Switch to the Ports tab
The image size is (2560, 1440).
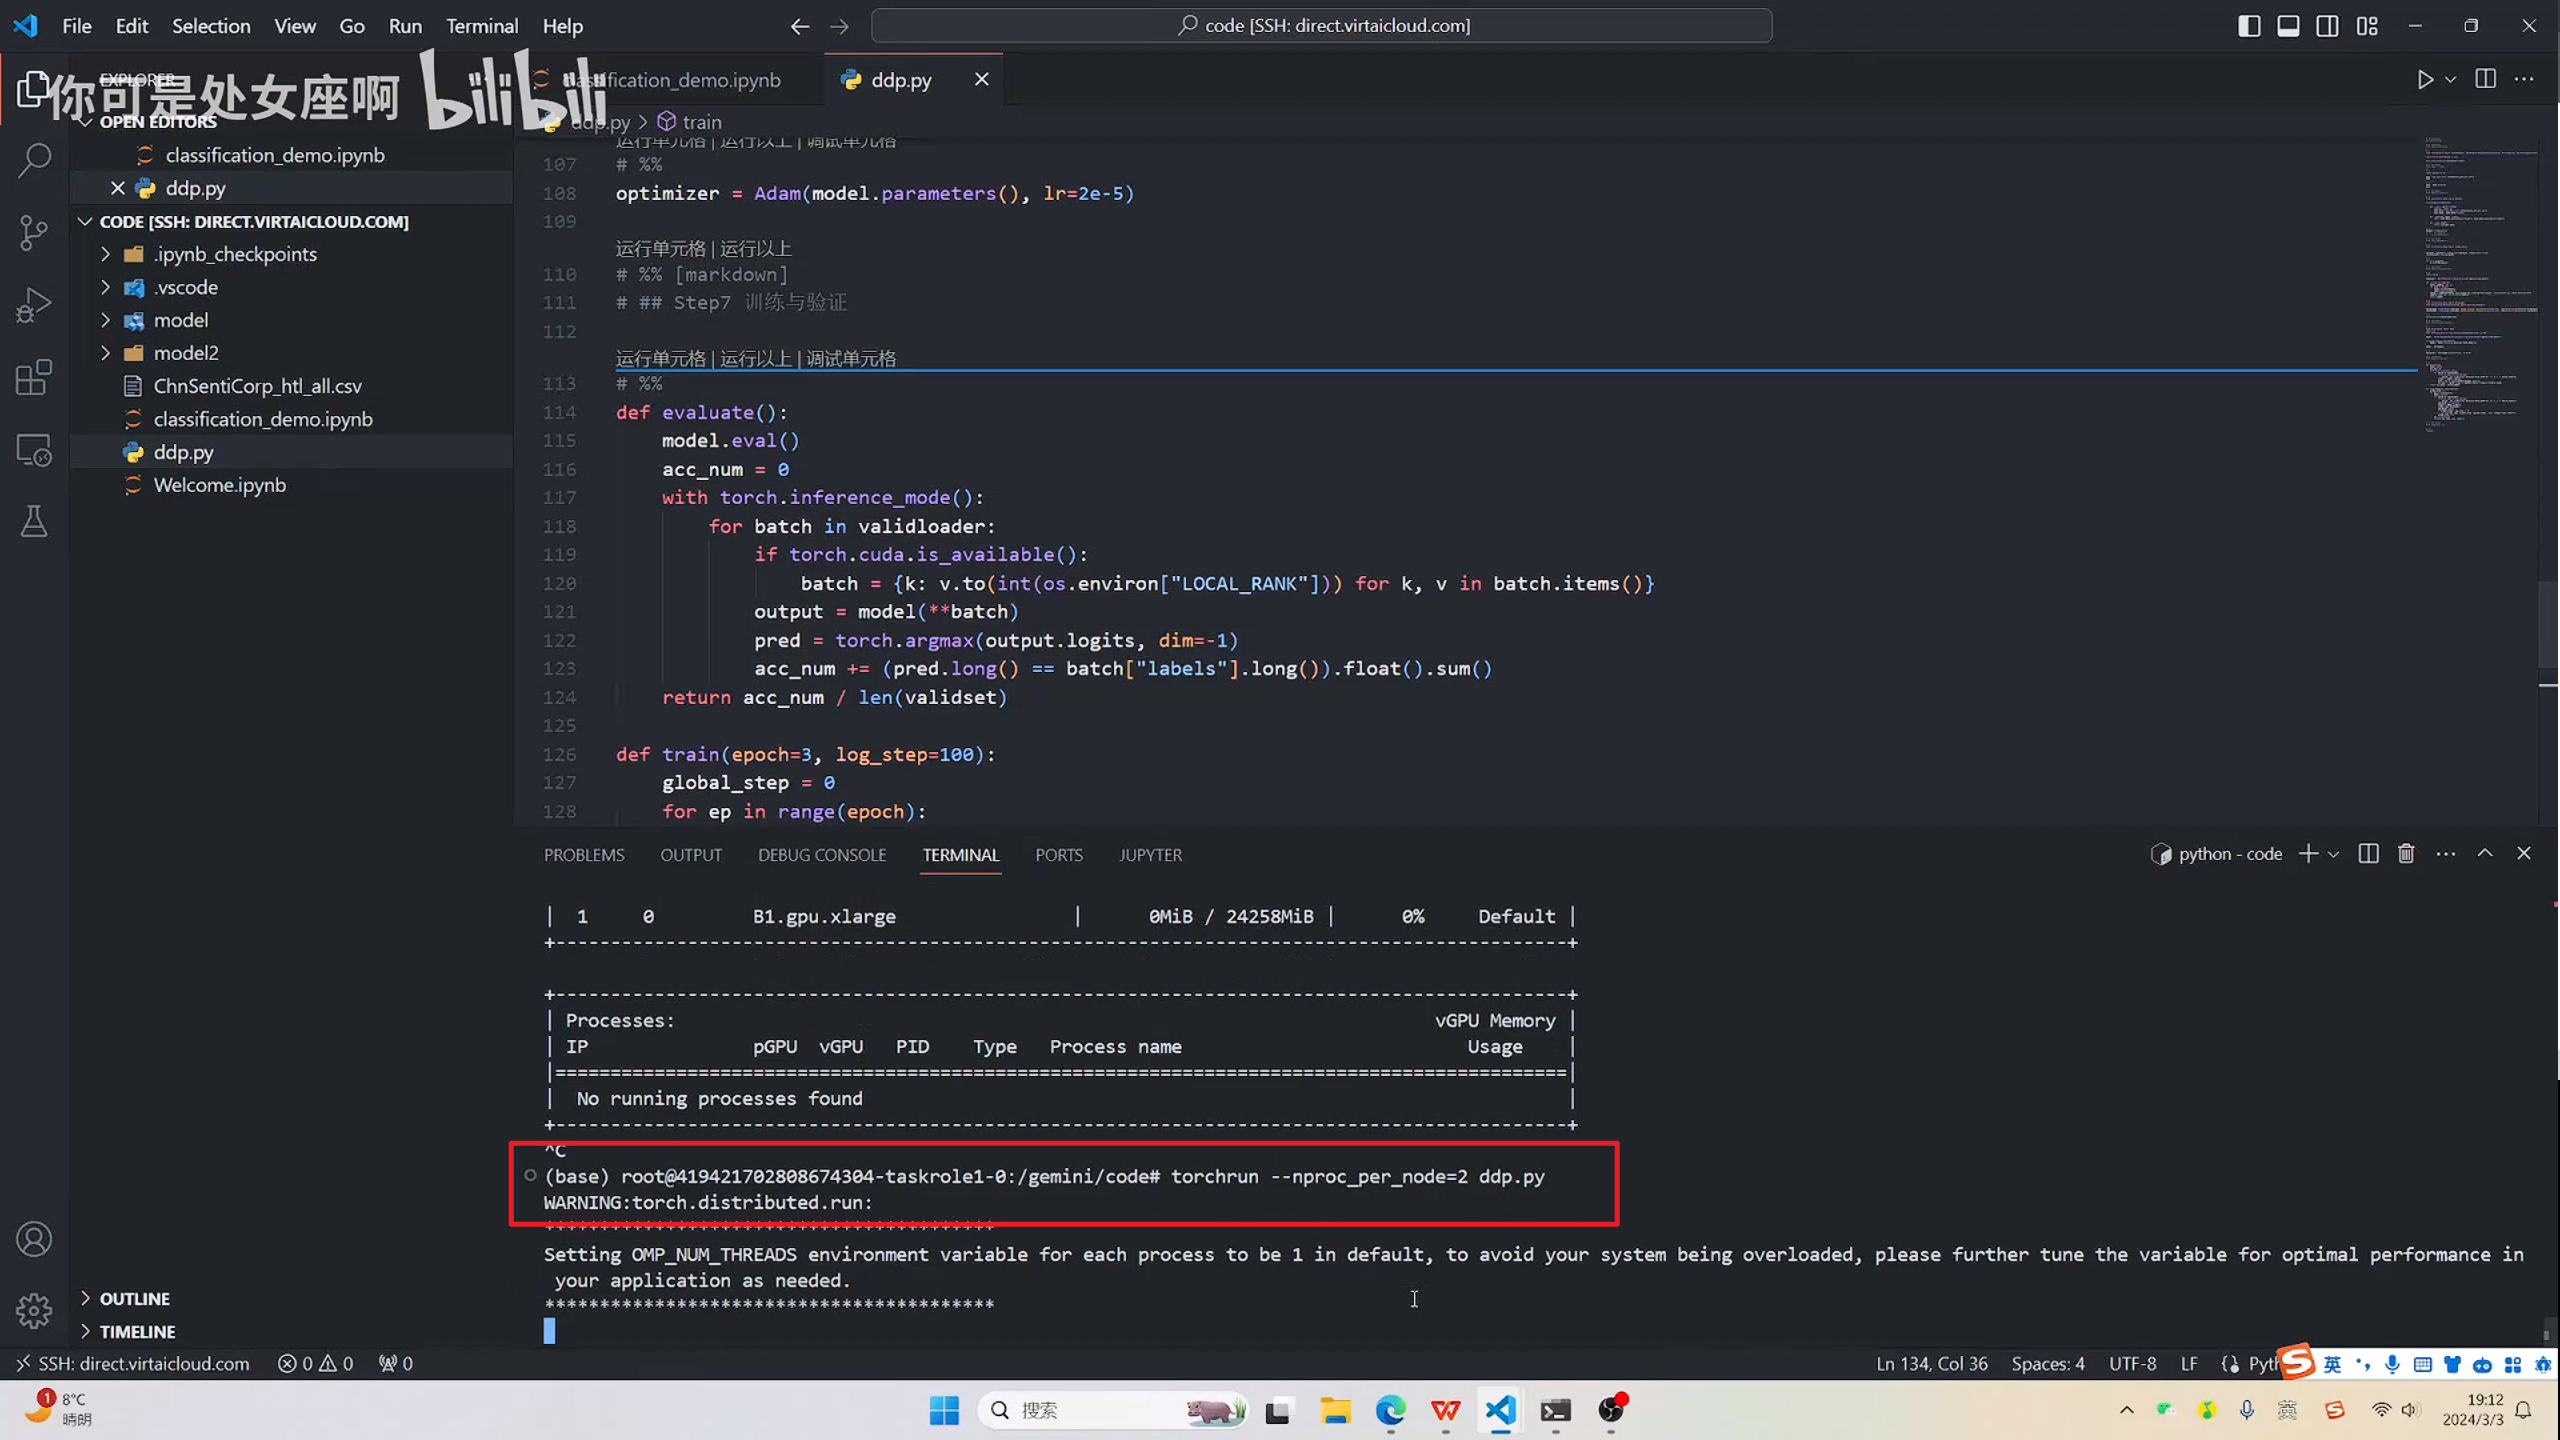tap(1059, 855)
